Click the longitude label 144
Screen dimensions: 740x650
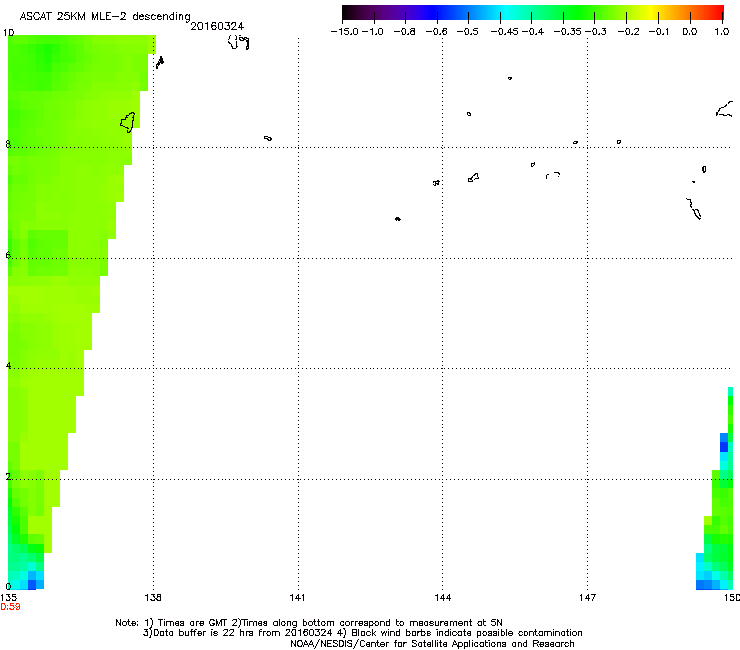click(x=443, y=598)
